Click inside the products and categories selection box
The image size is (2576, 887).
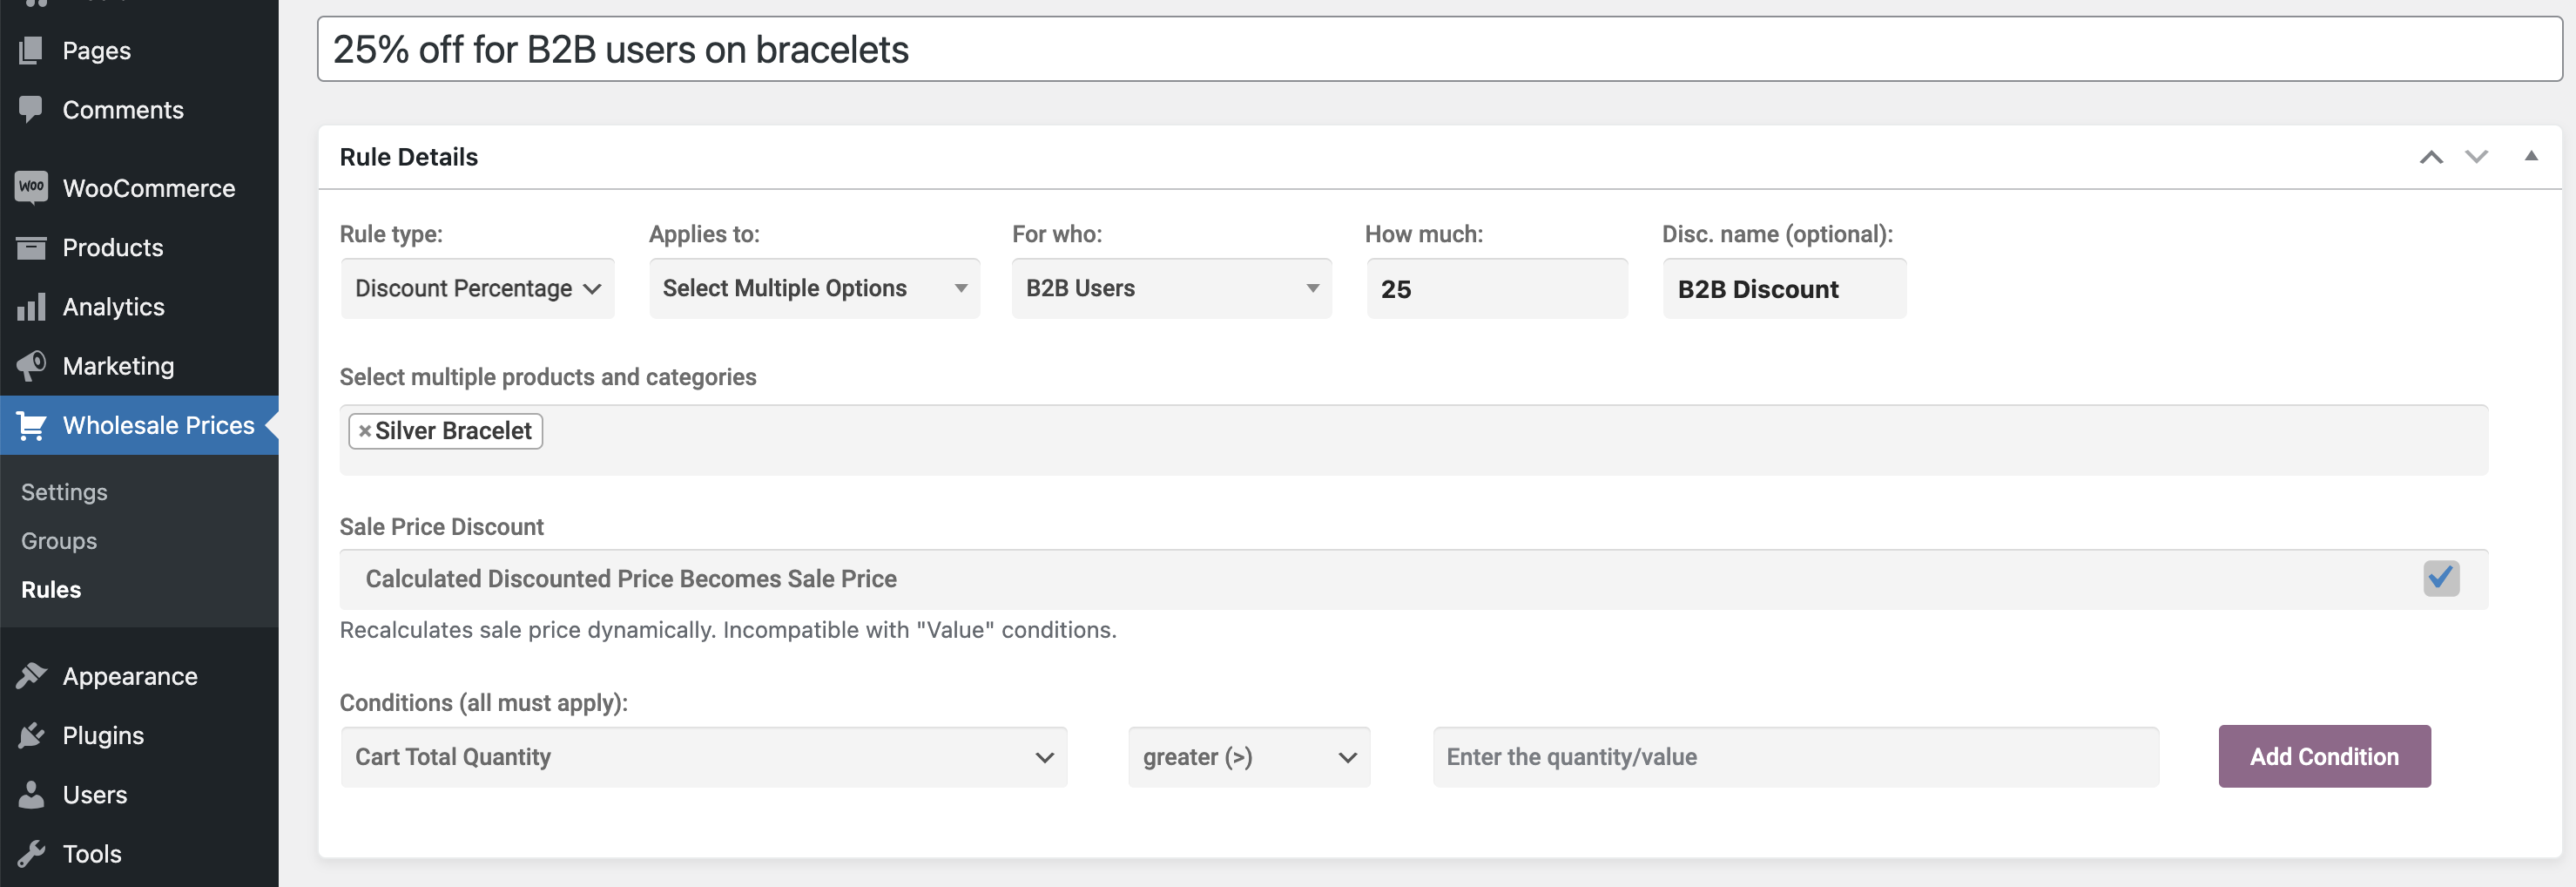pos(1414,440)
